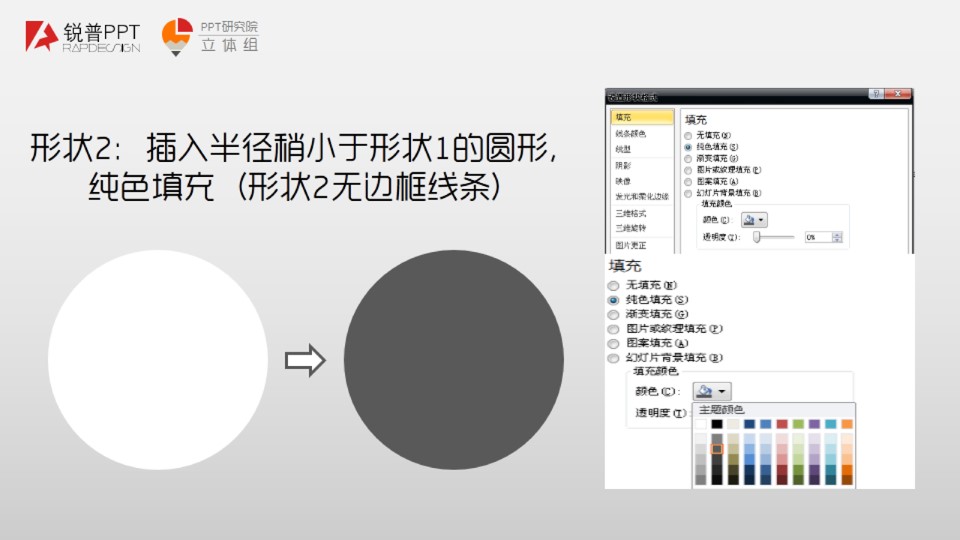The width and height of the screenshot is (960, 540).
Task: Open the 颜色 dropdown in the small dialog
Action: (755, 219)
